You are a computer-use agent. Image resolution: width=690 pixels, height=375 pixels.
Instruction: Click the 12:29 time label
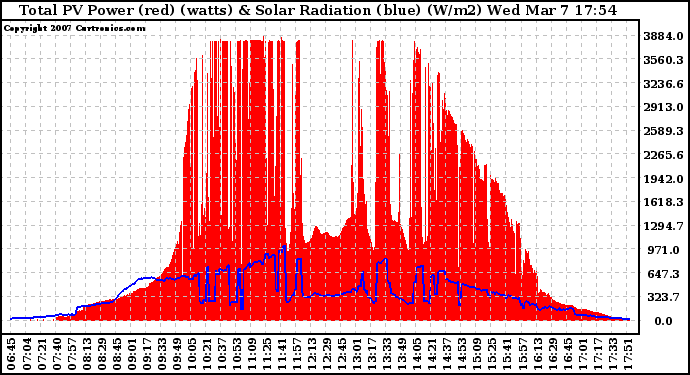tap(327, 354)
